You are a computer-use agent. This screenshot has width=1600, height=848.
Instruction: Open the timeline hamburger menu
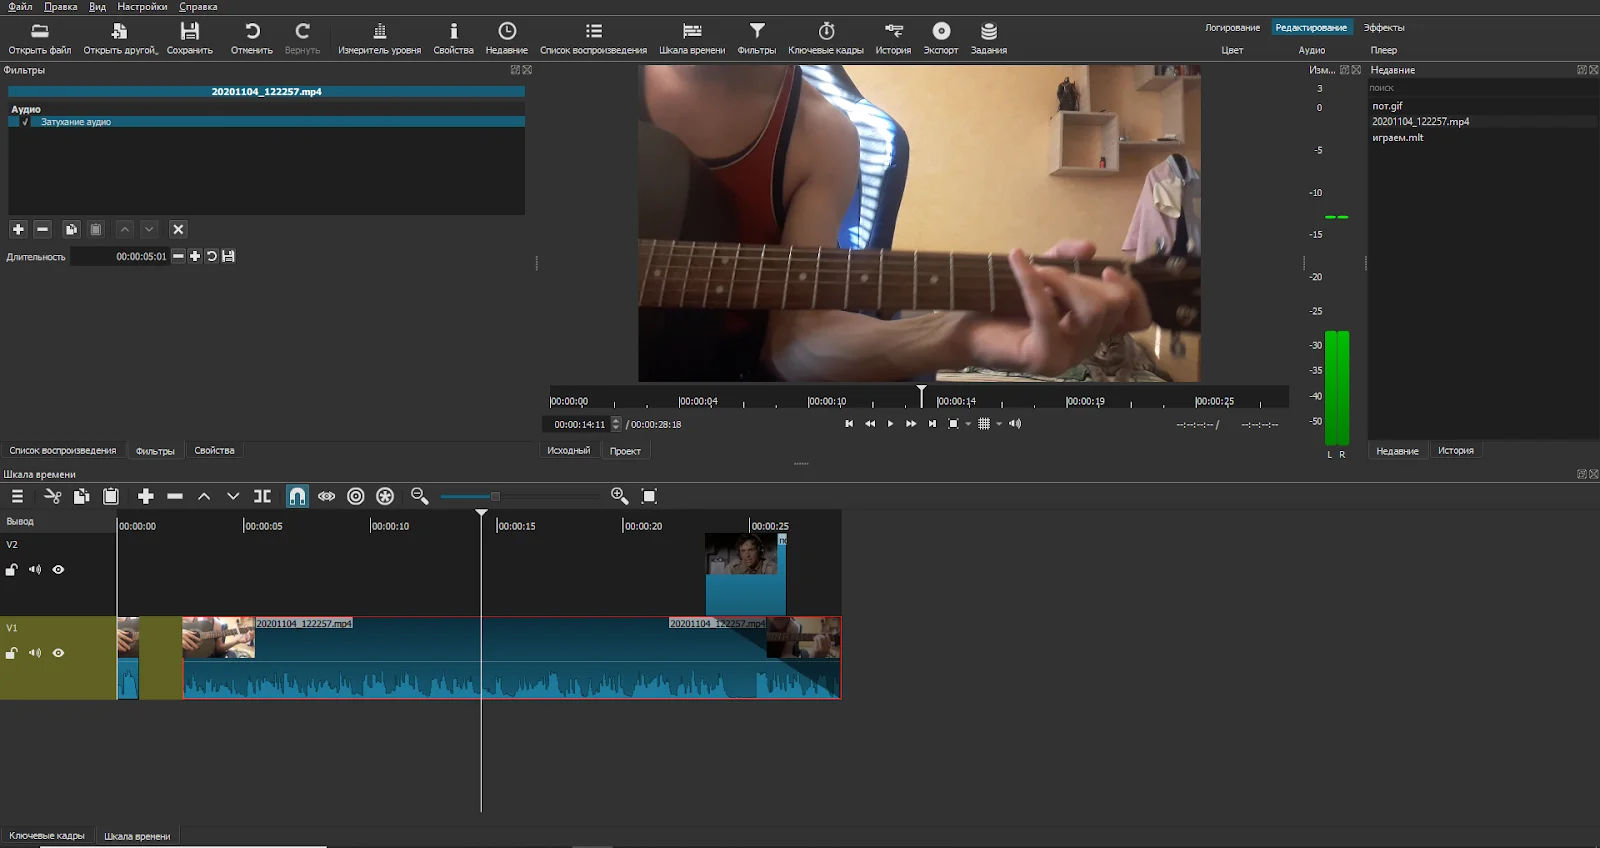coord(17,496)
